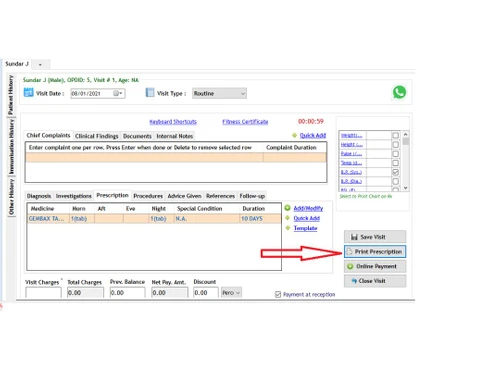Click the Total Charges field

85,293
